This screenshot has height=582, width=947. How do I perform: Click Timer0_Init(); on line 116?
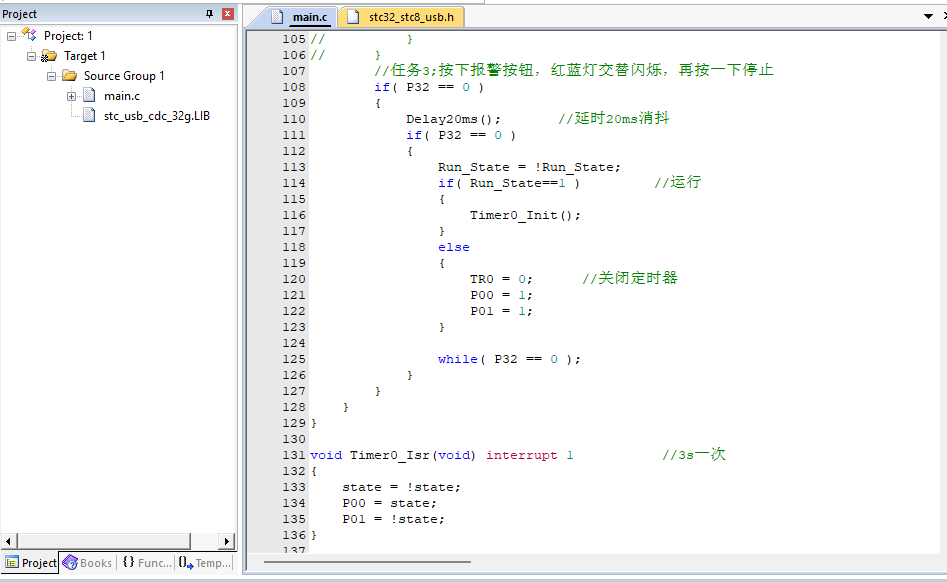(525, 215)
